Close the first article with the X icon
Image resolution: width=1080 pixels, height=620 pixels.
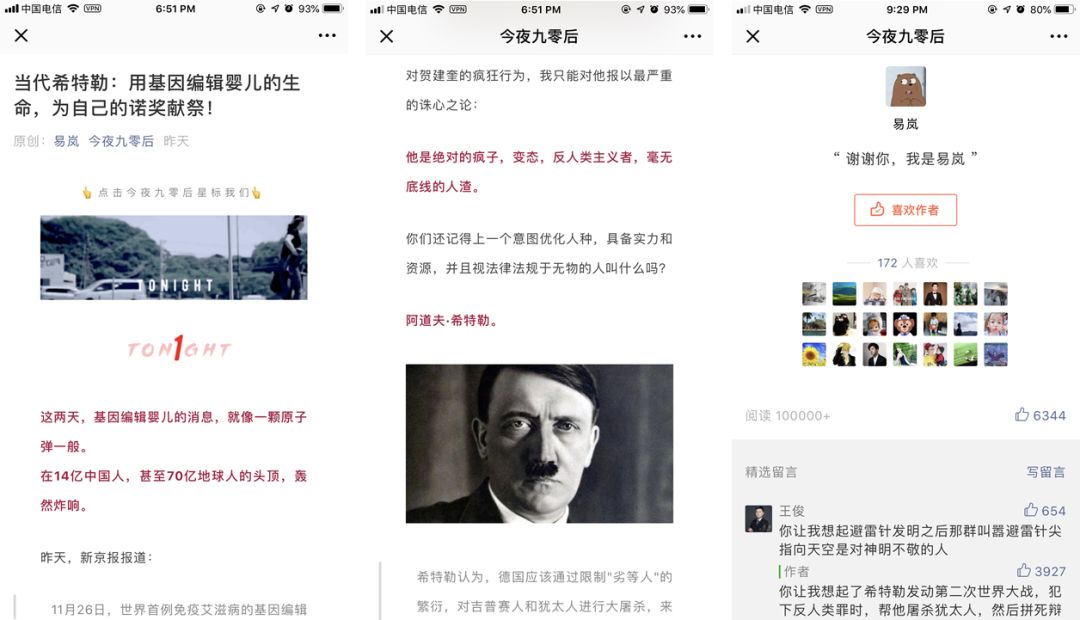(21, 35)
